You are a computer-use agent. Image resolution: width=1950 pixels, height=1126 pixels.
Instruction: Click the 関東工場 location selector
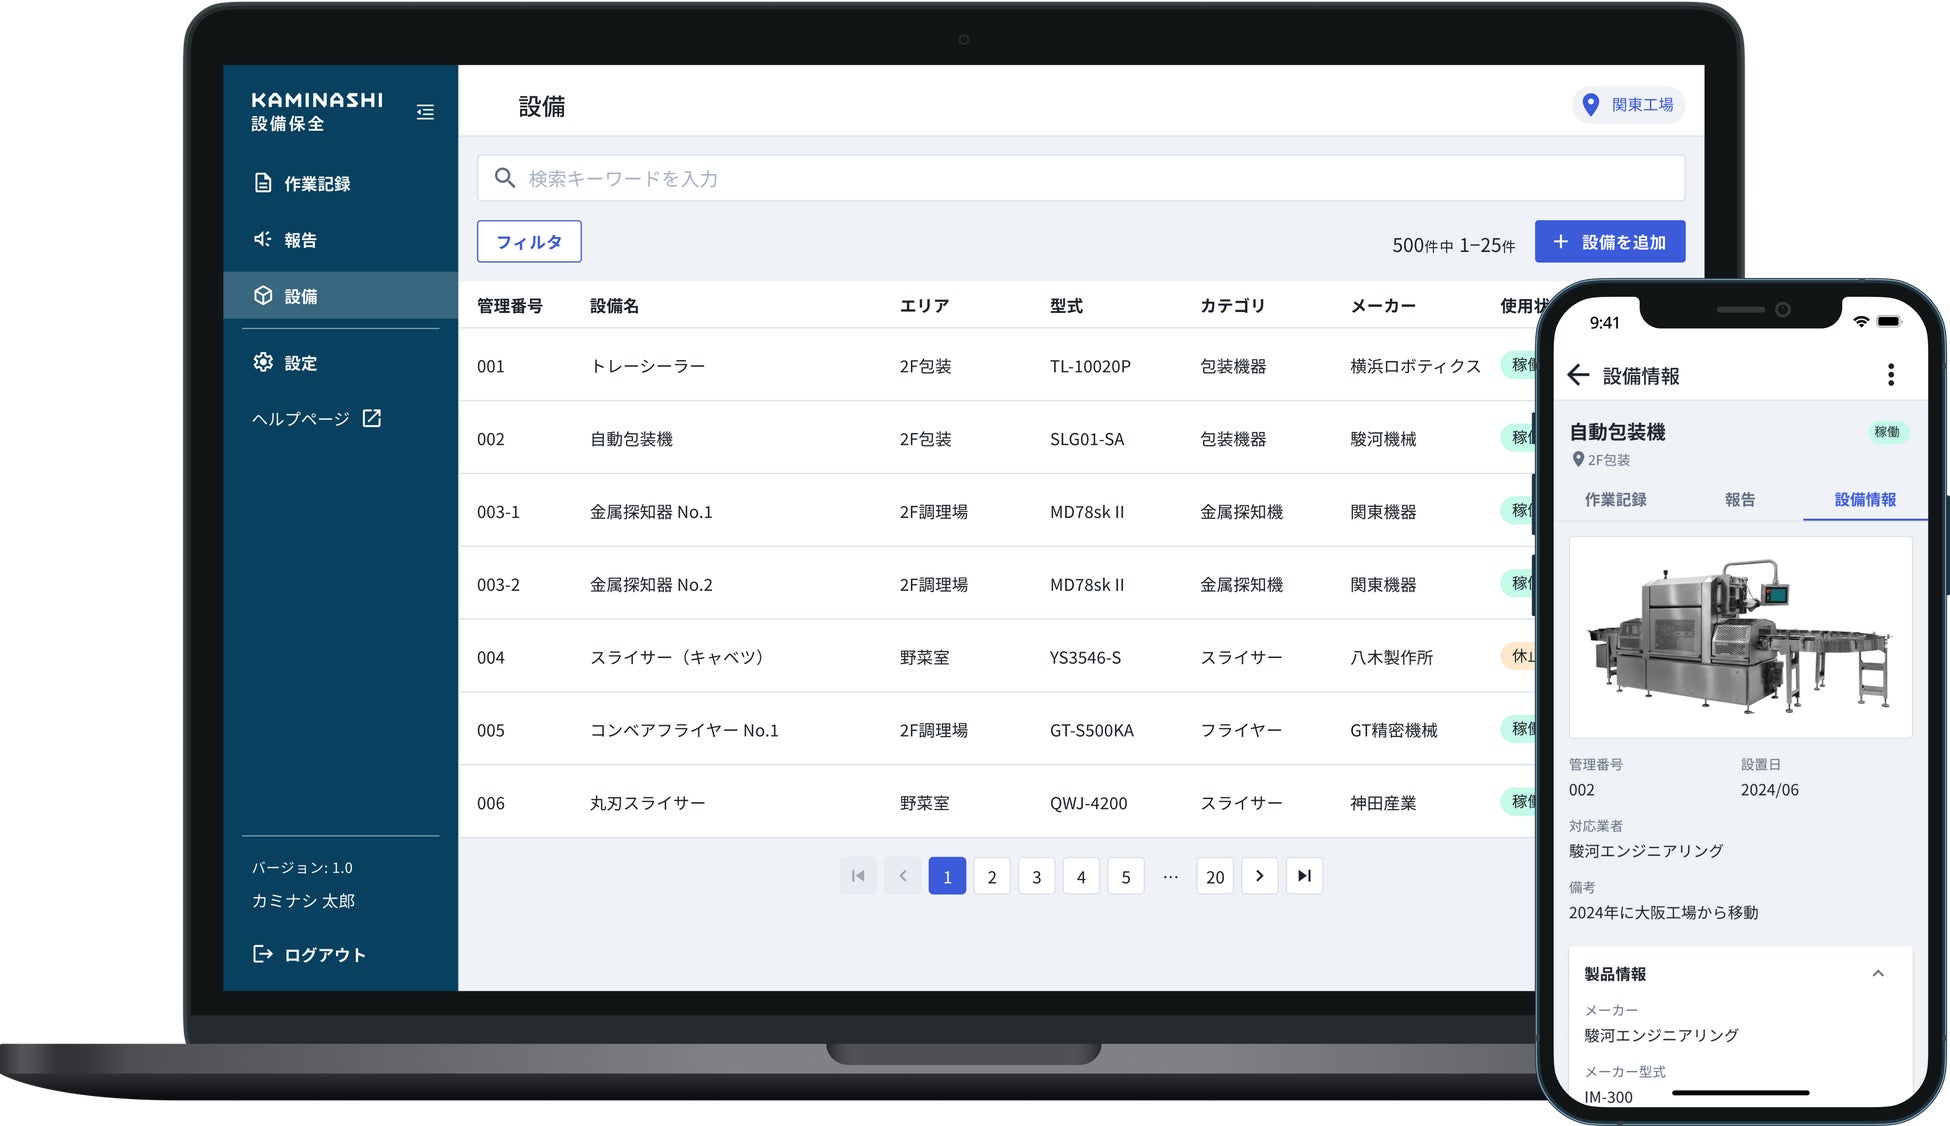(x=1628, y=105)
